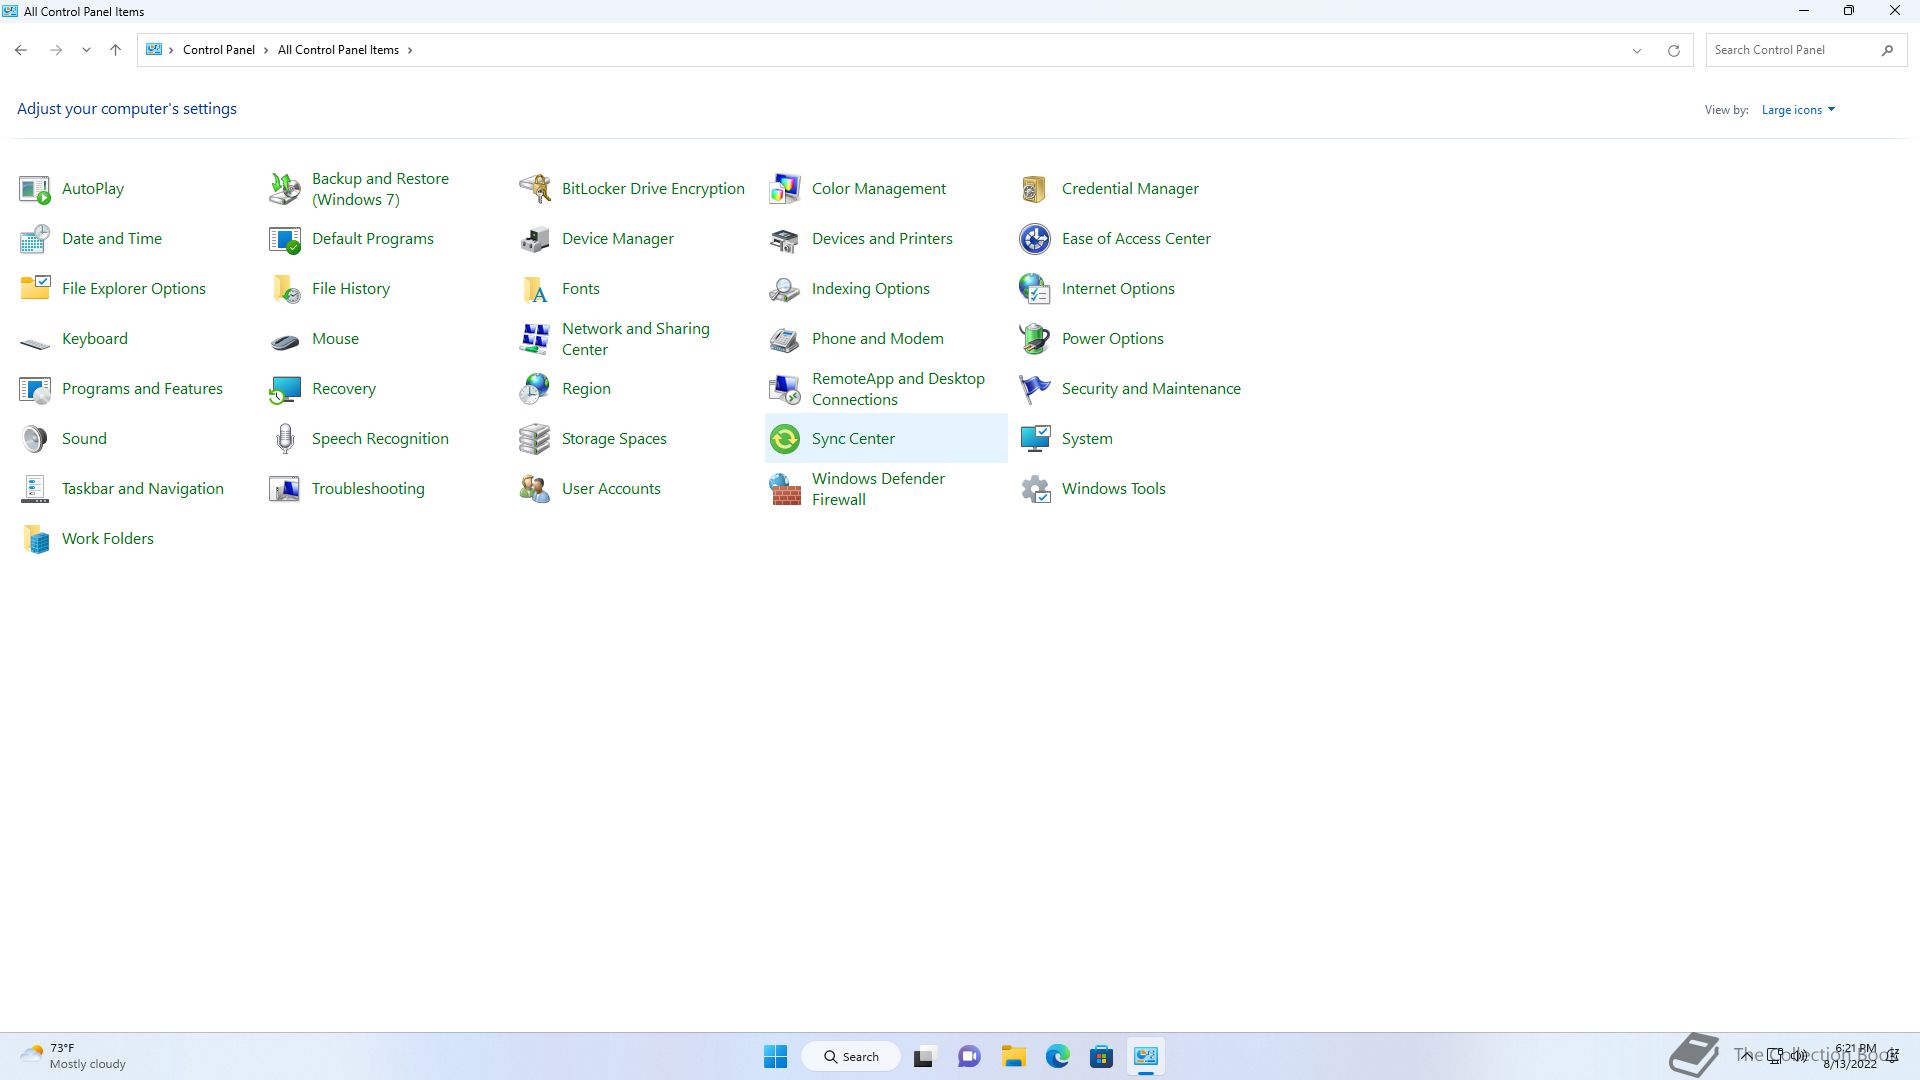The height and width of the screenshot is (1080, 1920).
Task: Open the Programs and Features icon
Action: [x=35, y=389]
